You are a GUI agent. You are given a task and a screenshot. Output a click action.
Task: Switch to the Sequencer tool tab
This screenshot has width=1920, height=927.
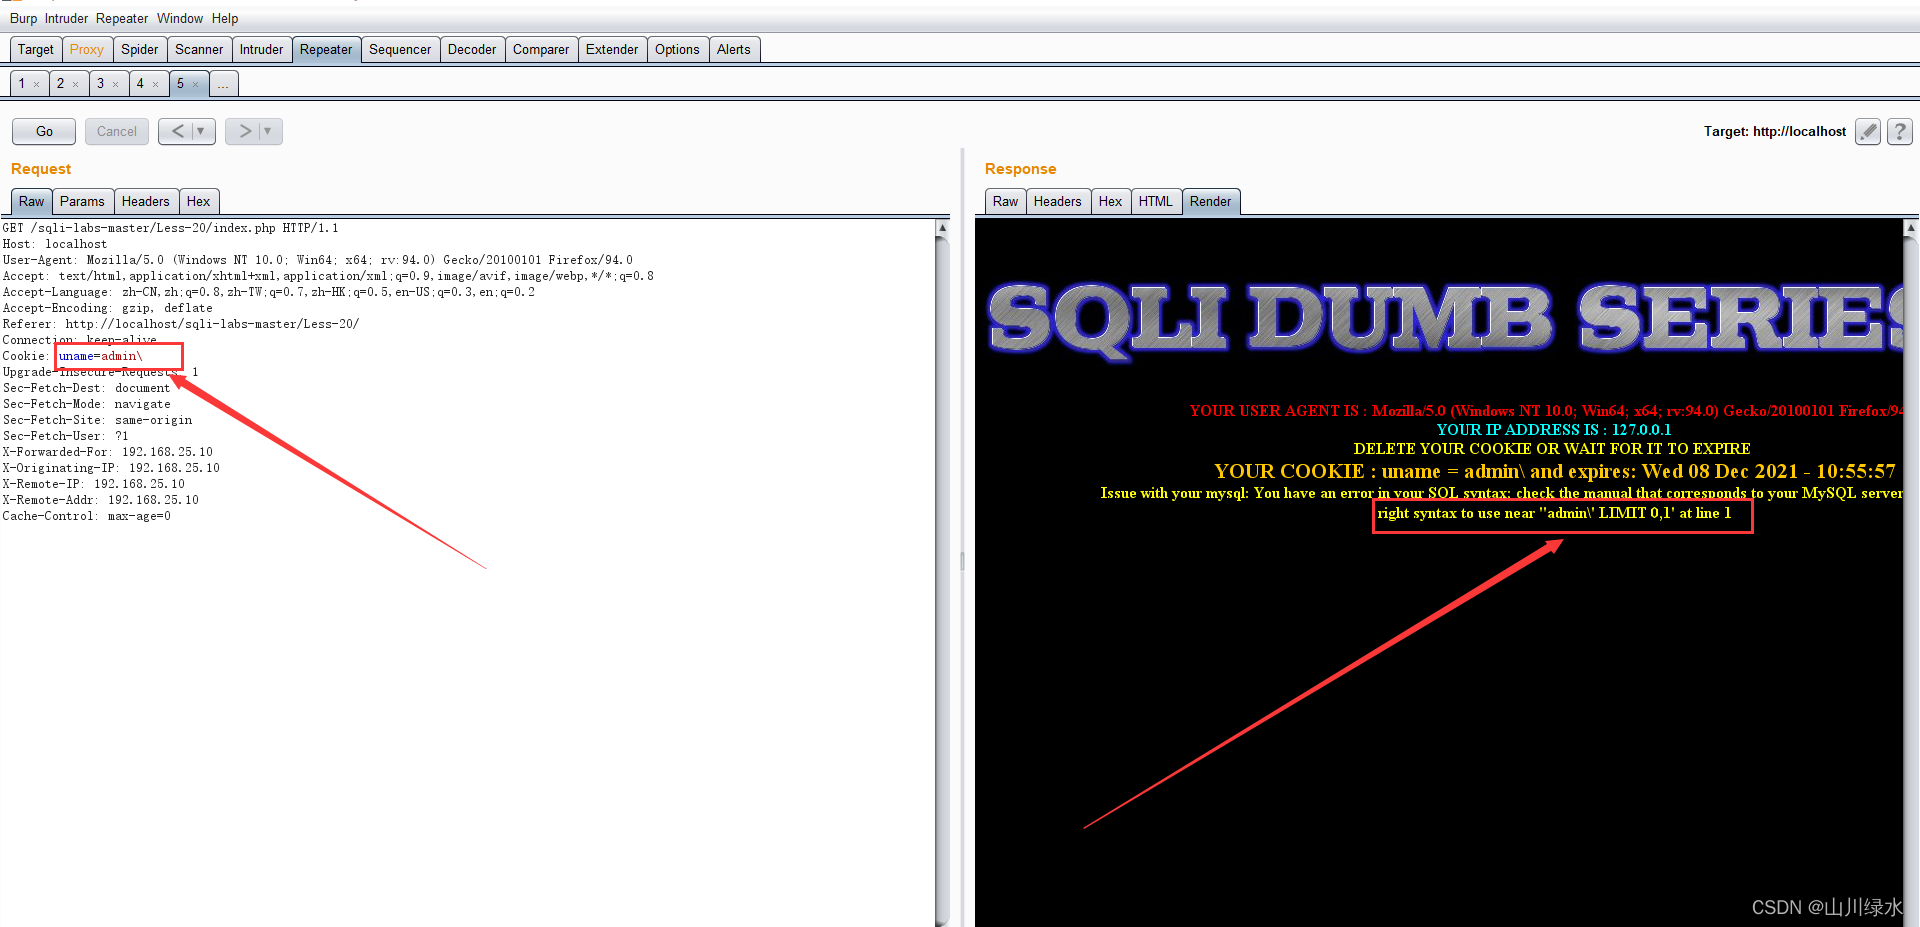tap(400, 49)
